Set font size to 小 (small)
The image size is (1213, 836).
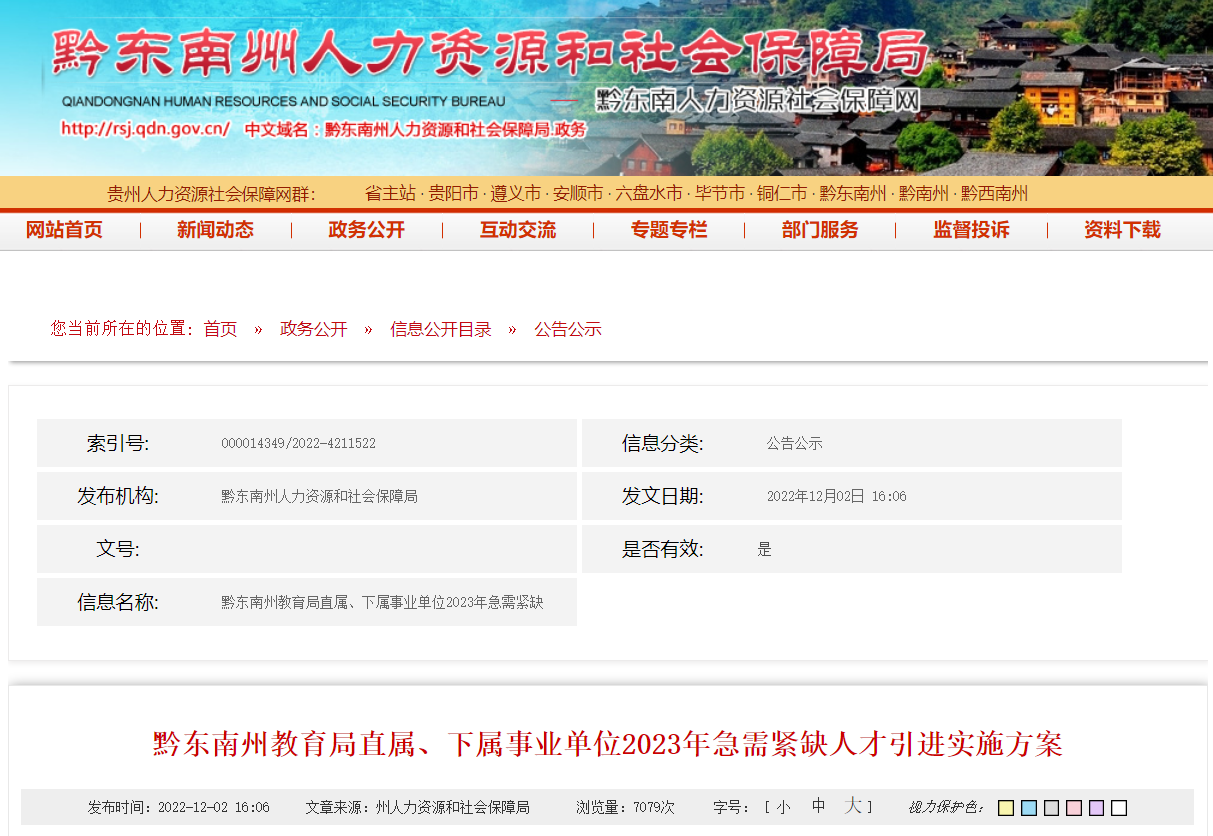(x=783, y=807)
